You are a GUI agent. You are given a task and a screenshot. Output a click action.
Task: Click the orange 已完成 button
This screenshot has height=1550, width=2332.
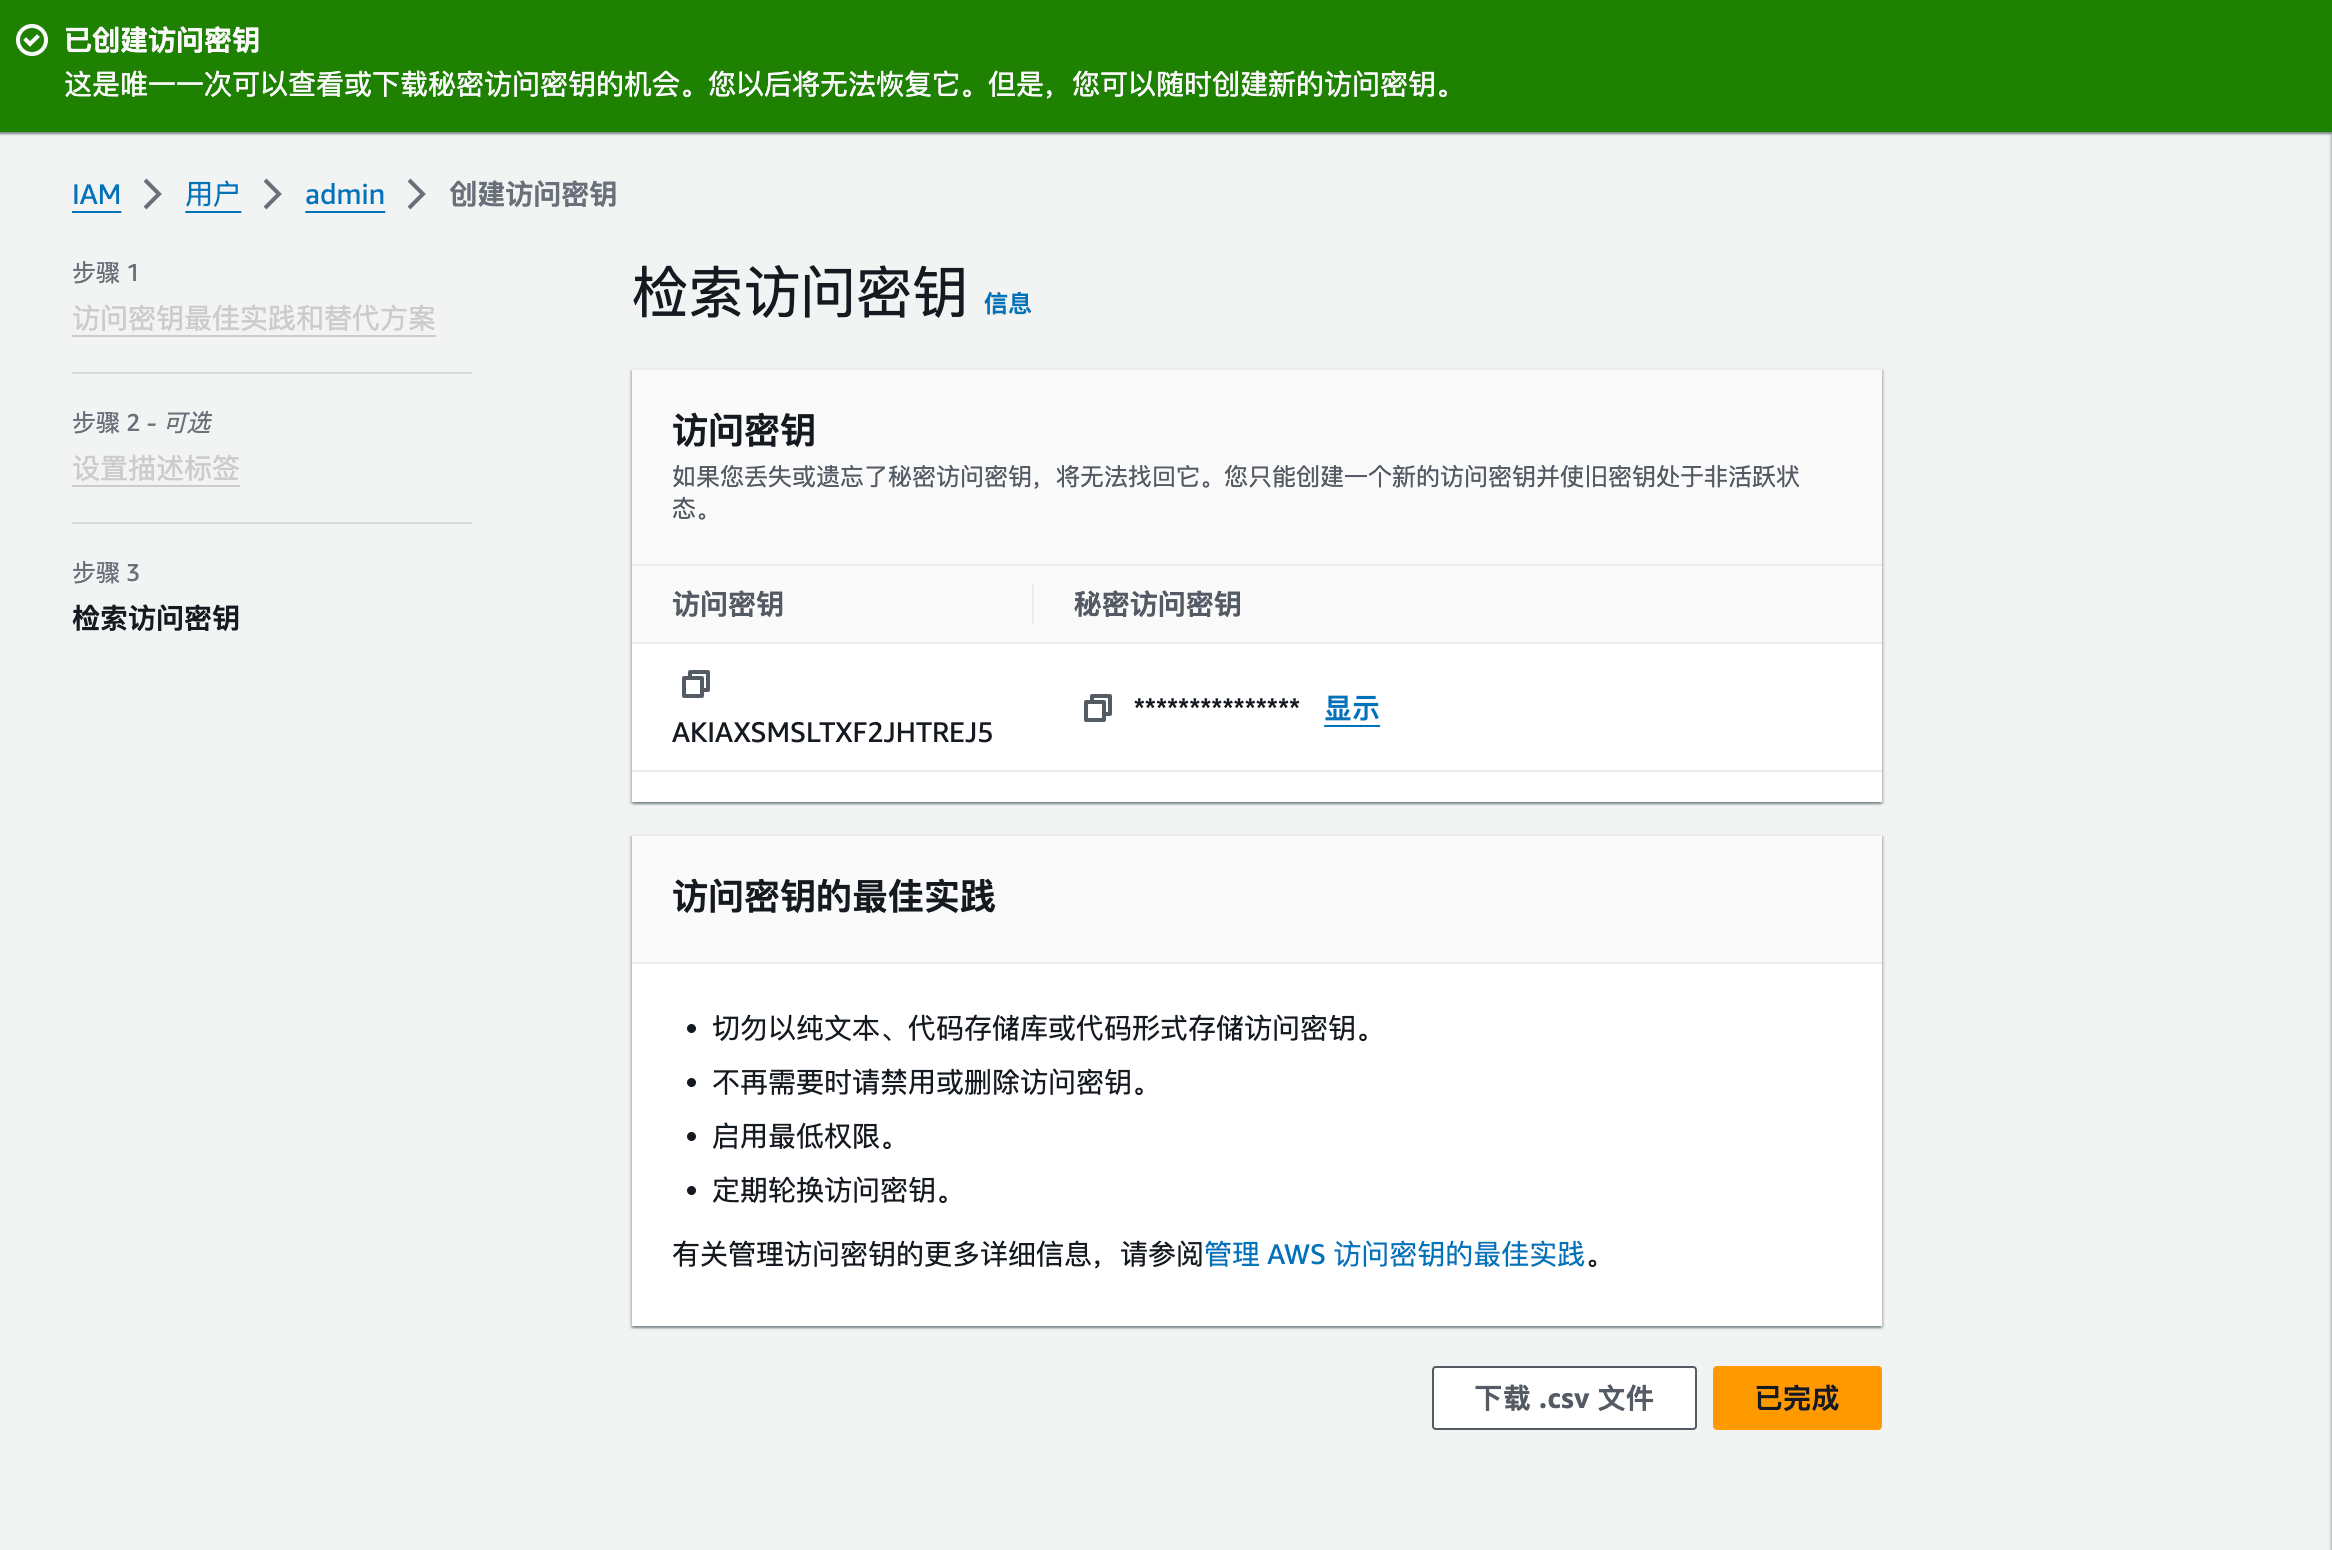pyautogui.click(x=1797, y=1398)
